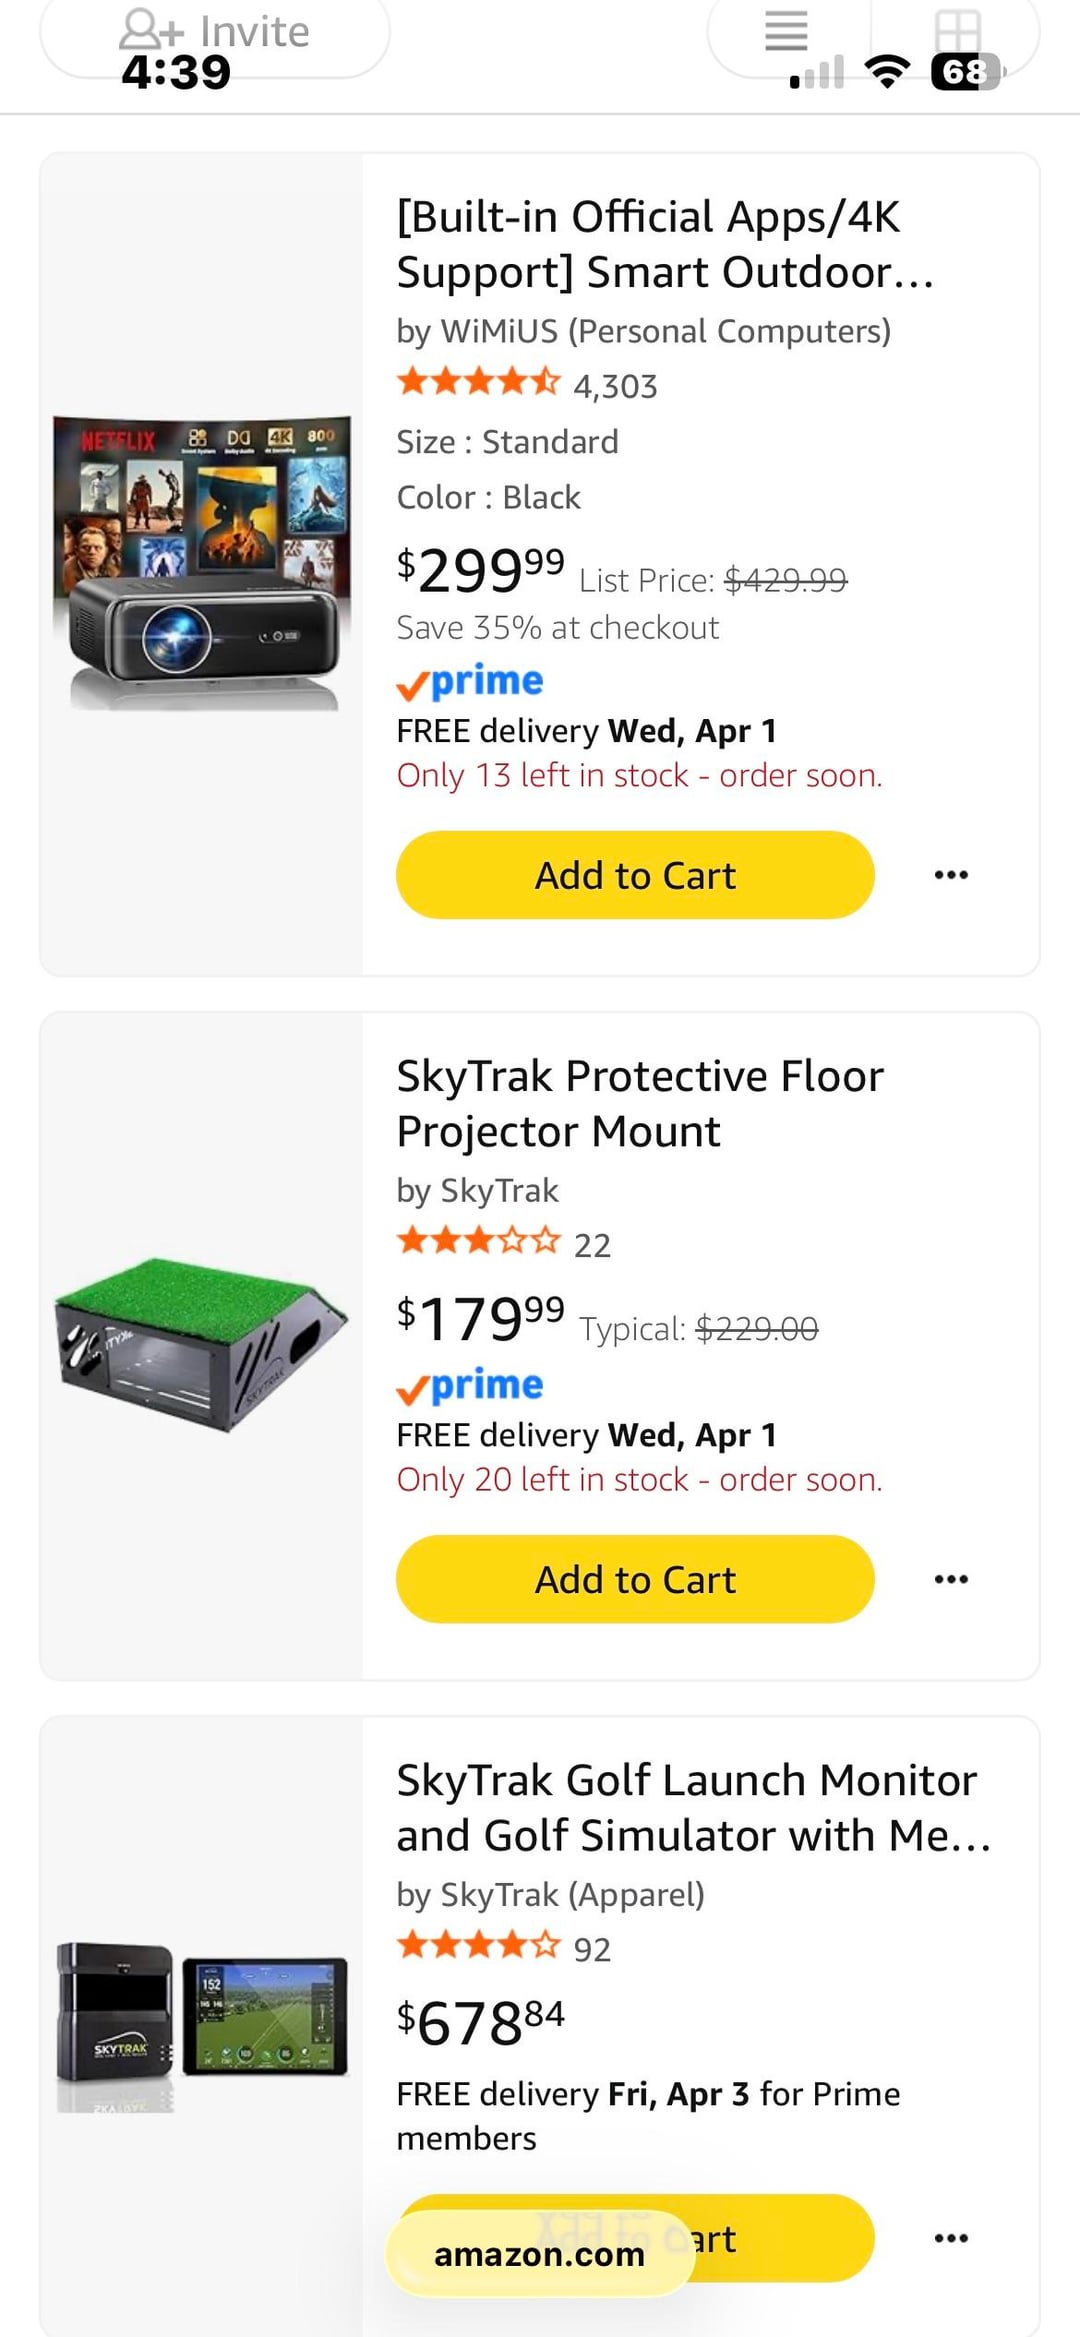1080x2337 pixels.
Task: Open more options for SkyTrak Launch Monitor
Action: coord(950,2238)
